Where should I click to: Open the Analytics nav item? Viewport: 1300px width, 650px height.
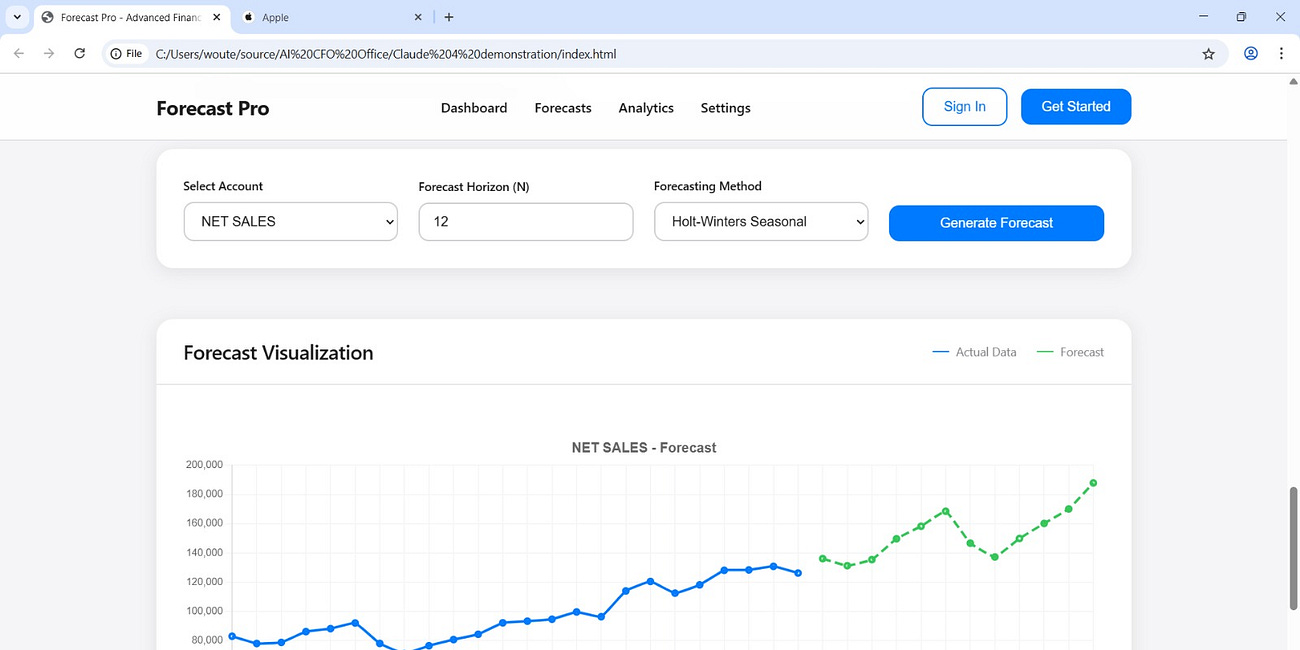pyautogui.click(x=646, y=108)
